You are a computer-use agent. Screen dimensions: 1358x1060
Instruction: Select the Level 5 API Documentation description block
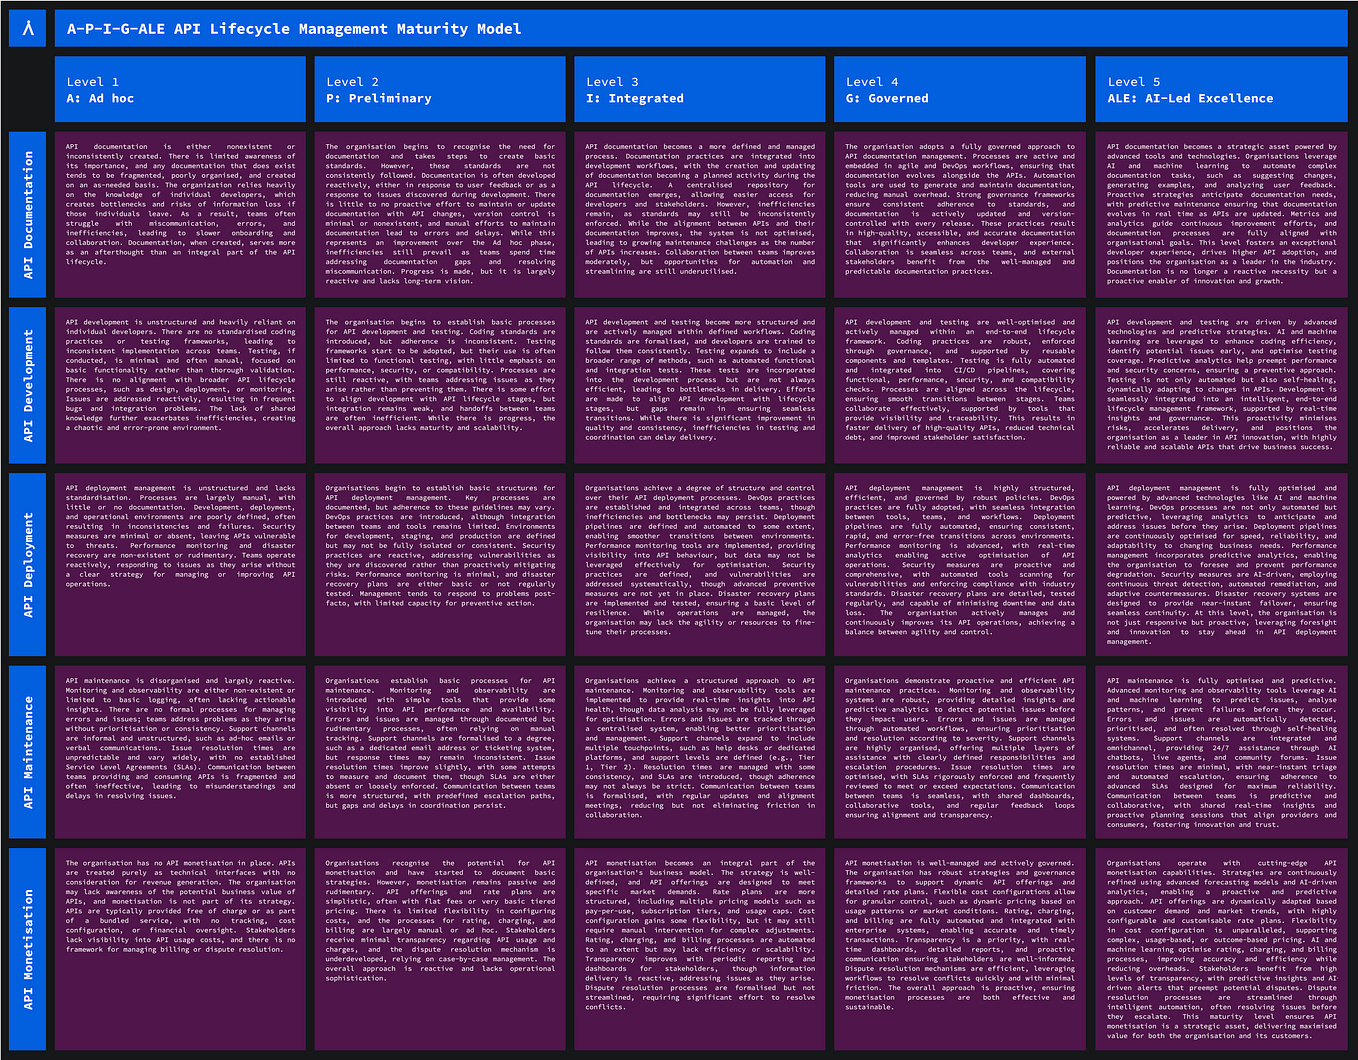click(1221, 212)
